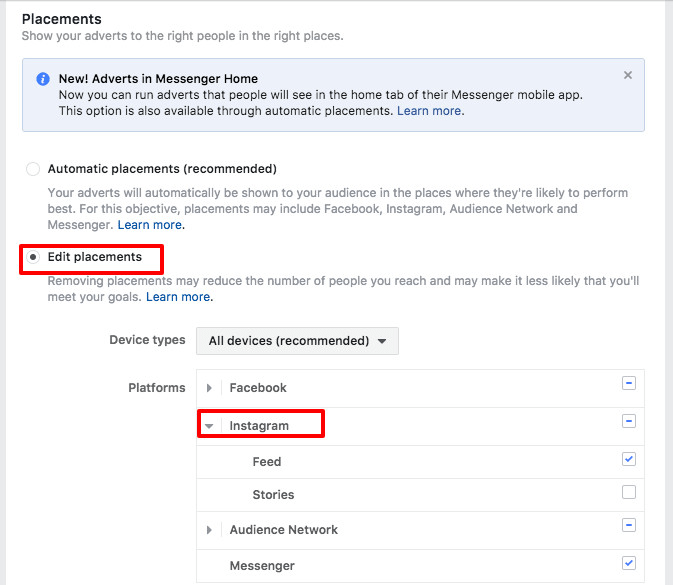Open the Device types dropdown
673x585 pixels.
pyautogui.click(x=297, y=341)
